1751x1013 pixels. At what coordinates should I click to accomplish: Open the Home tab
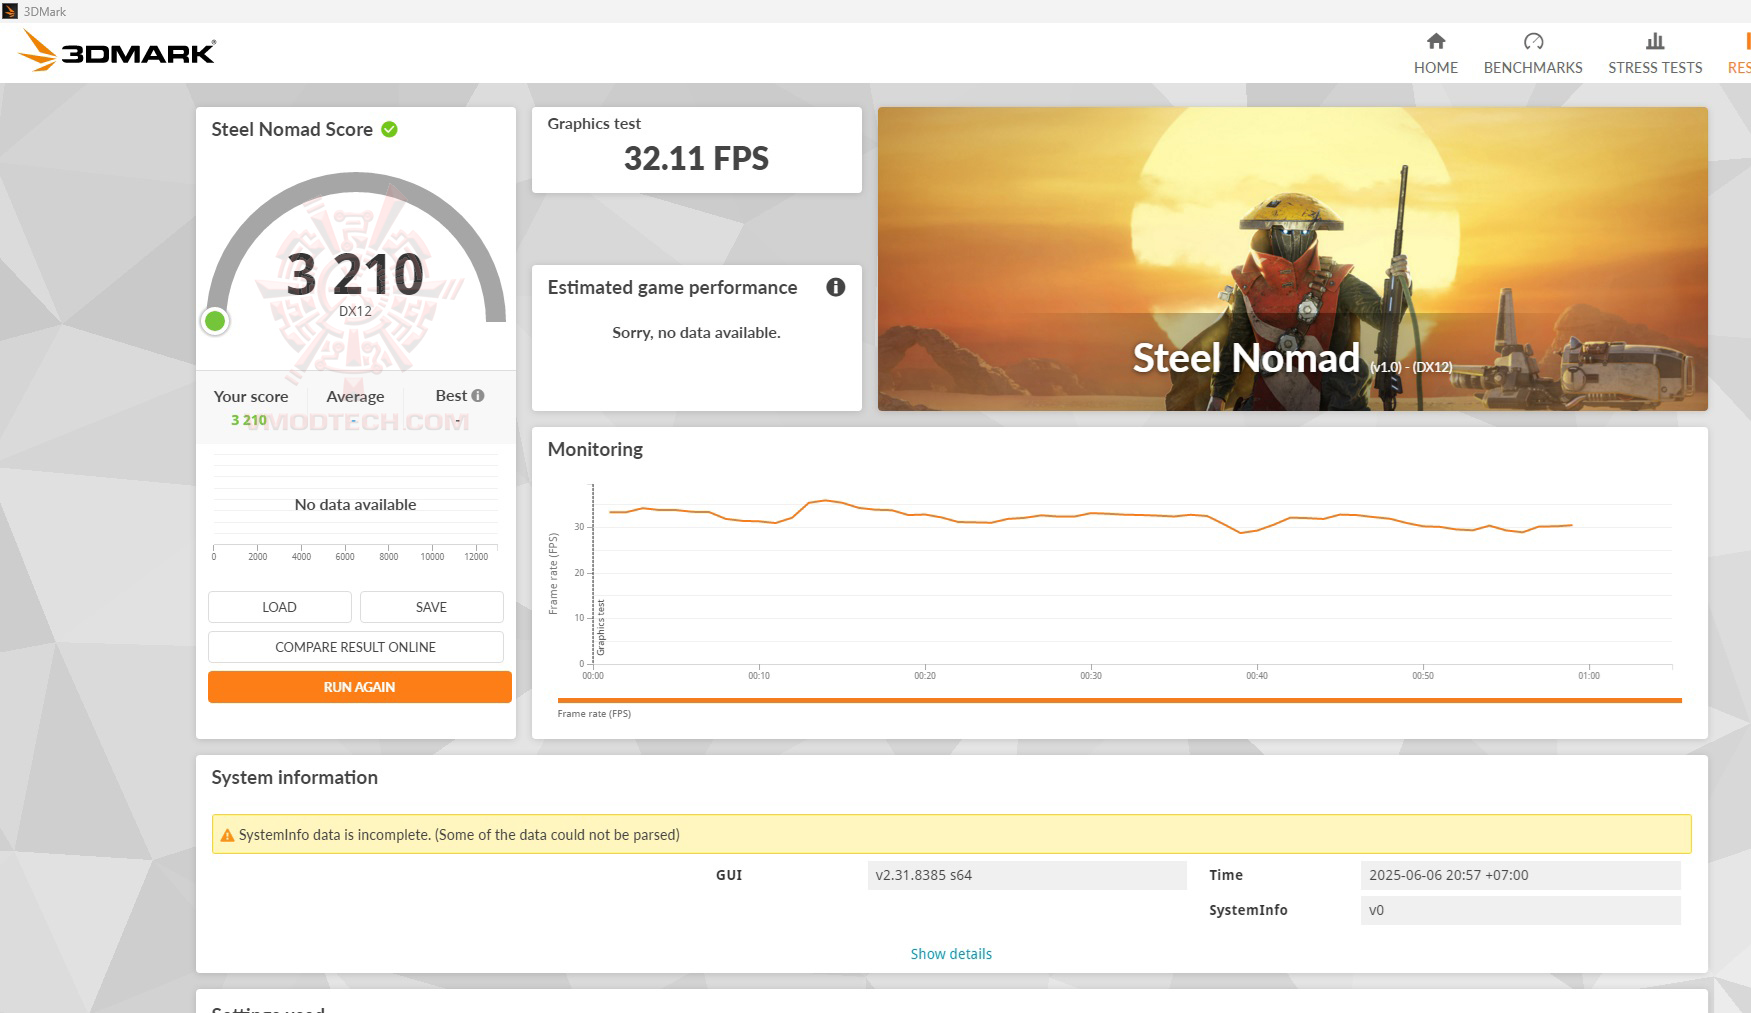[1435, 53]
